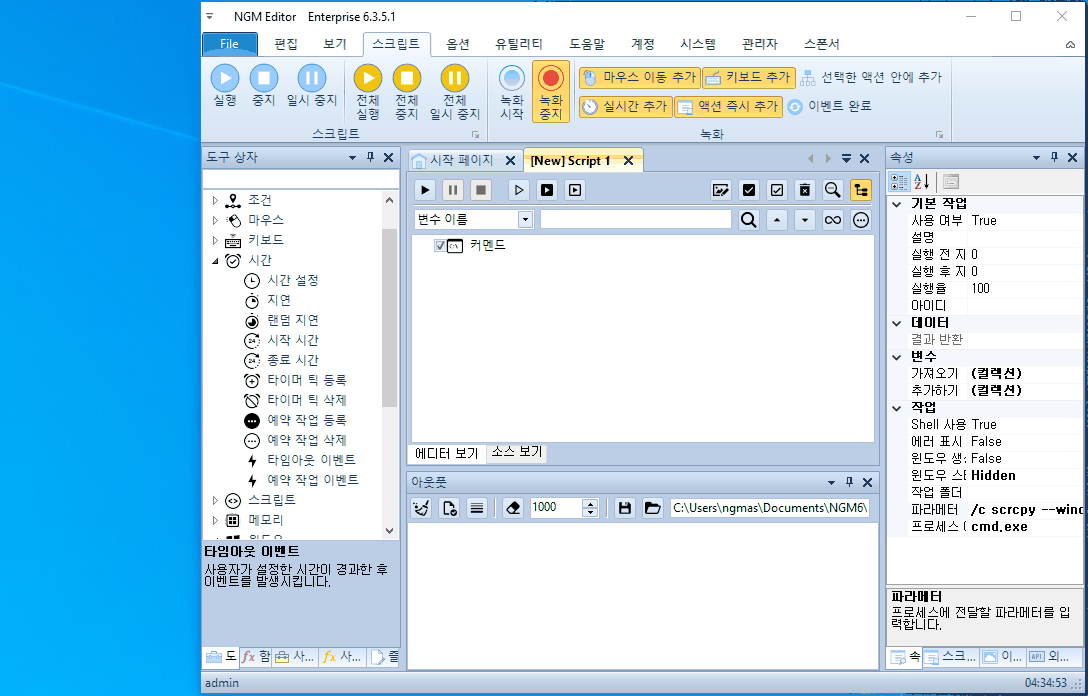Open the 변수 이름 dropdown
This screenshot has height=696, width=1088.
(525, 220)
